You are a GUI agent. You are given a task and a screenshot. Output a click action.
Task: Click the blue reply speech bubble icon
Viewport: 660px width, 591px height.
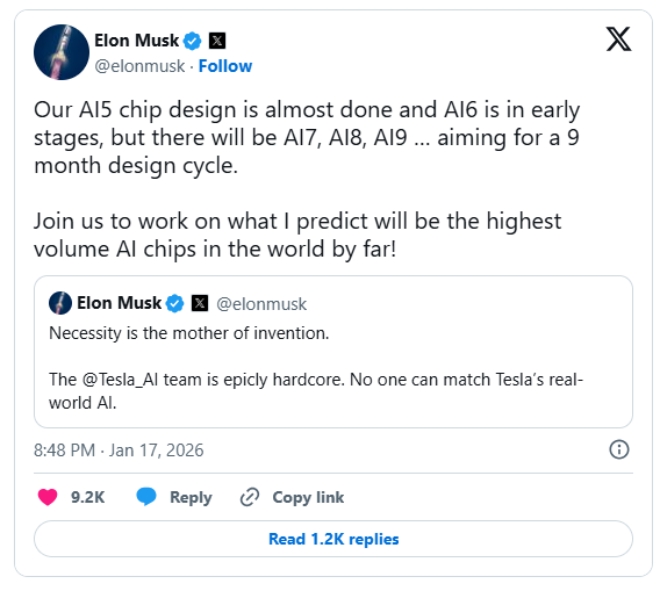click(x=147, y=497)
